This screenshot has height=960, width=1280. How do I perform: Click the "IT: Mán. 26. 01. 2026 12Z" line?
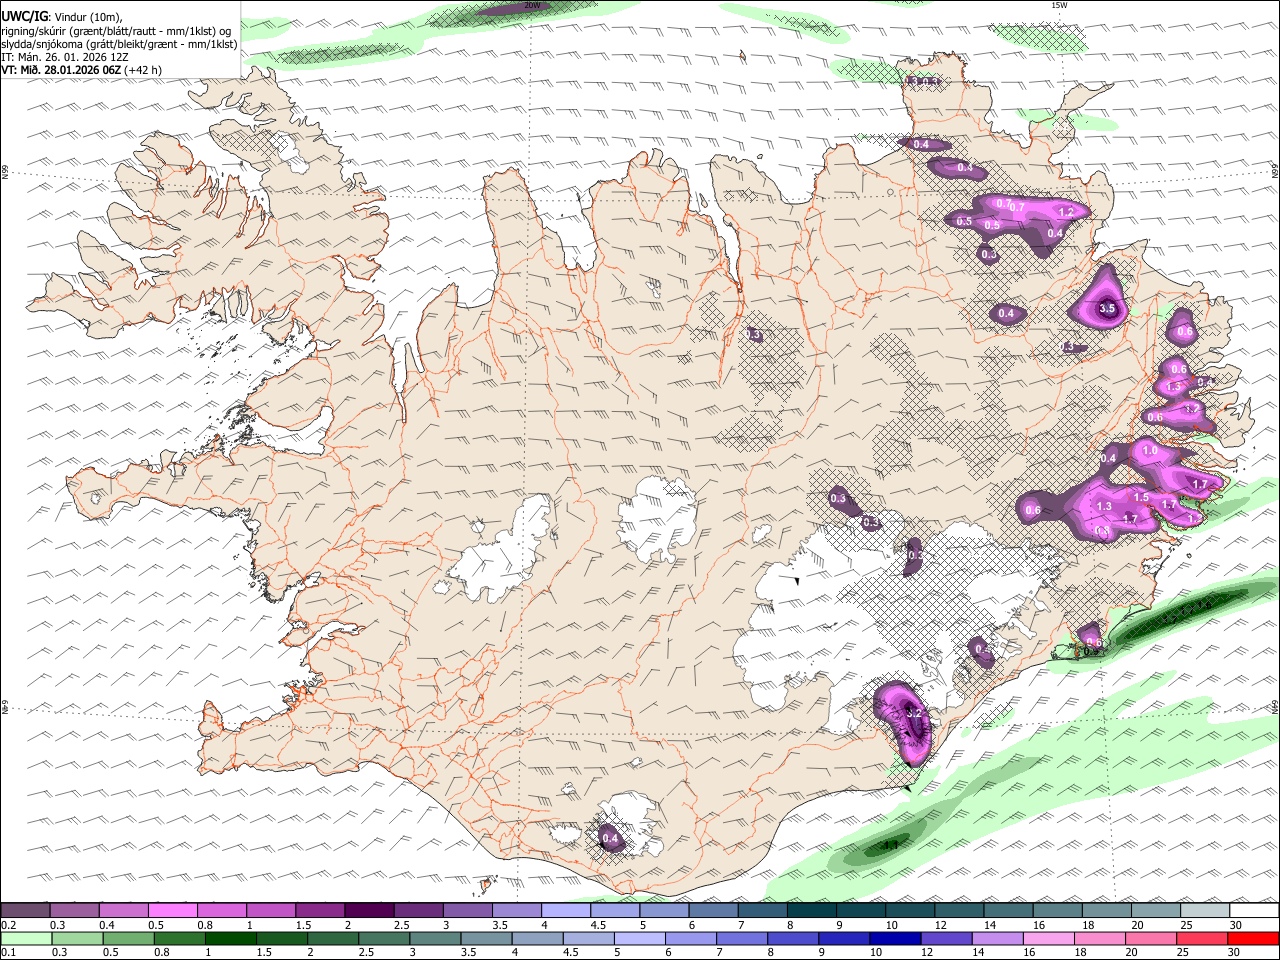(x=64, y=57)
